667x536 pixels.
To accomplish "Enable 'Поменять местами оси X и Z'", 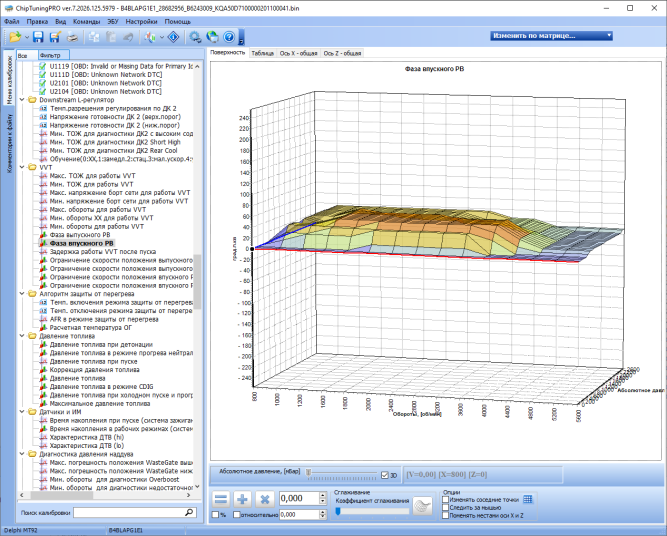I will (446, 516).
